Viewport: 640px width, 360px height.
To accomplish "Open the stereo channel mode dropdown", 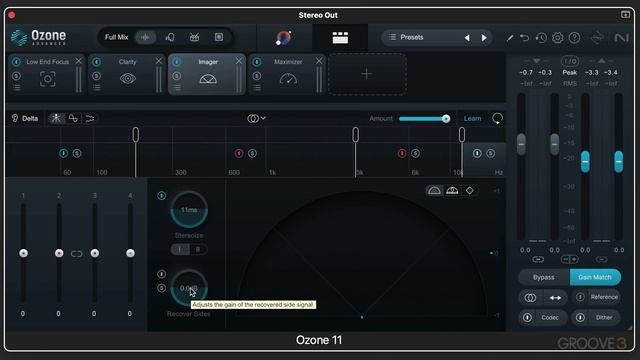I will coord(256,118).
